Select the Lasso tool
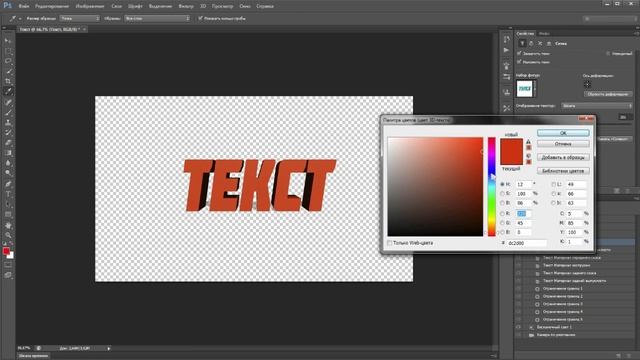 (8, 61)
